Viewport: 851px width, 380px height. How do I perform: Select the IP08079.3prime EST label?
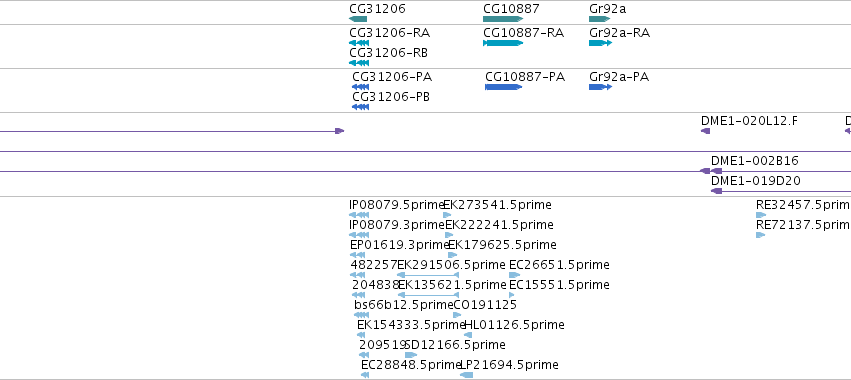[x=397, y=225]
